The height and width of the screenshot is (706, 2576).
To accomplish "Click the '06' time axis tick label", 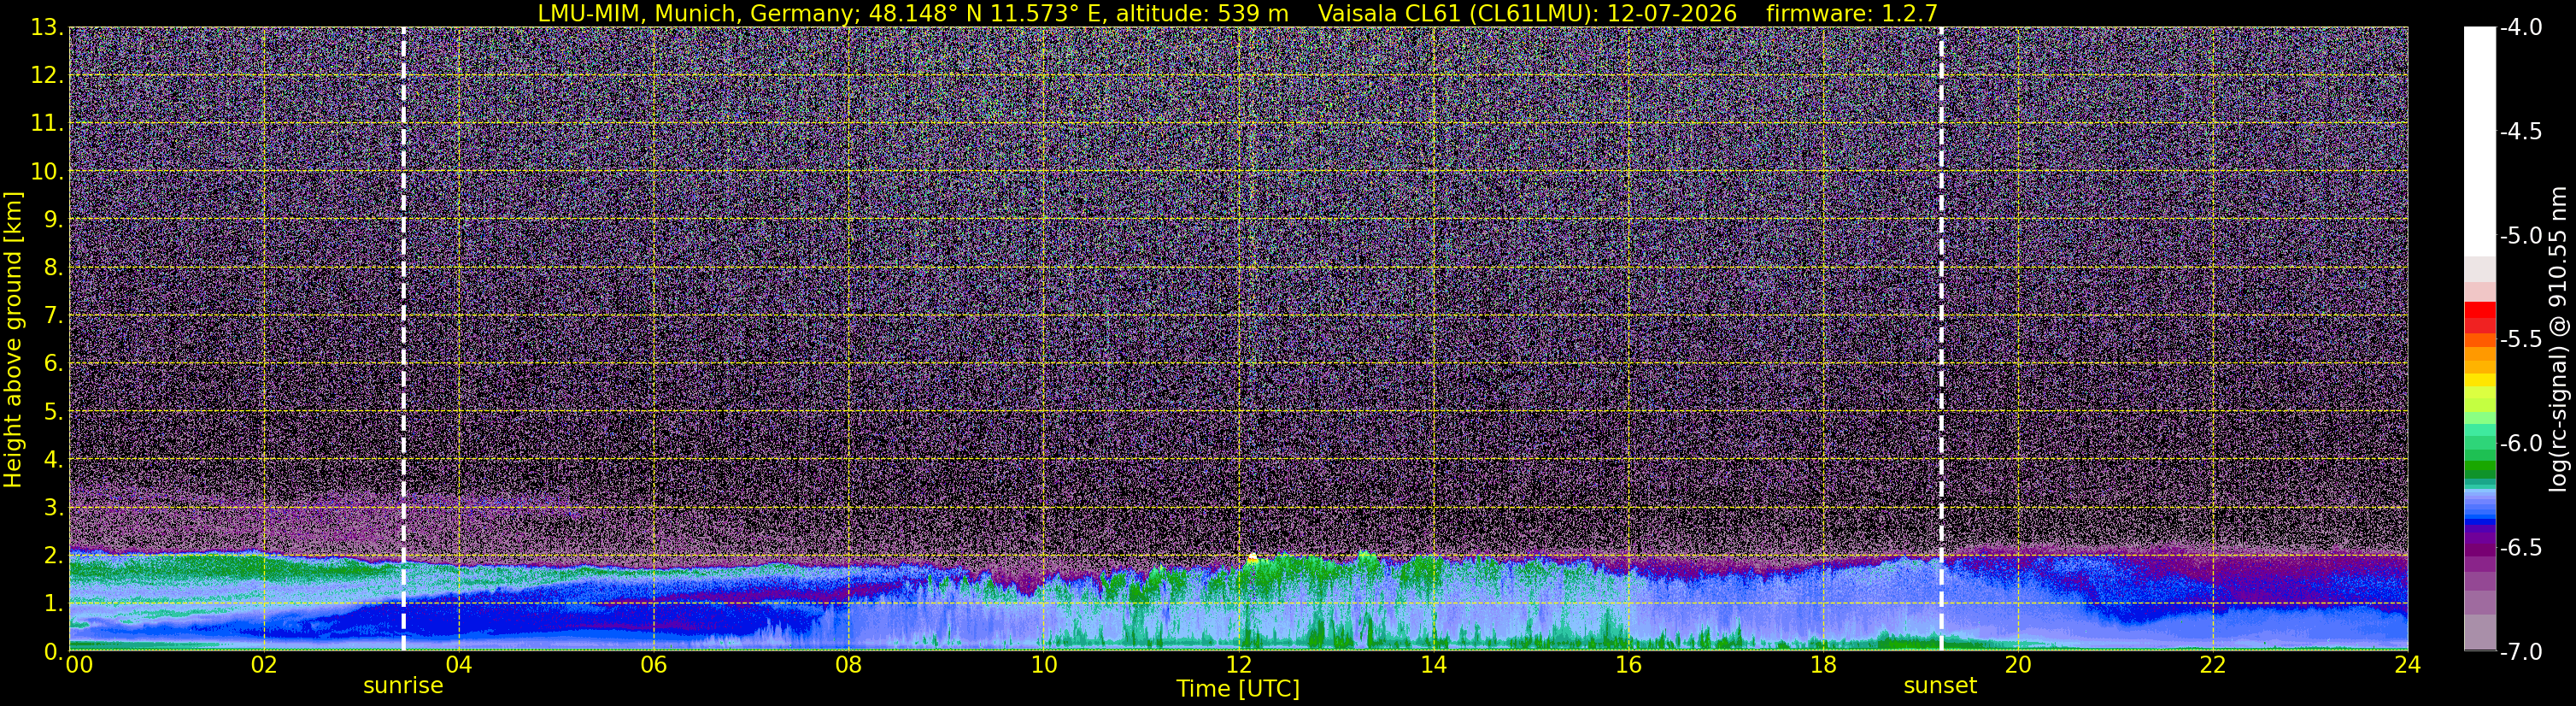I will (654, 665).
